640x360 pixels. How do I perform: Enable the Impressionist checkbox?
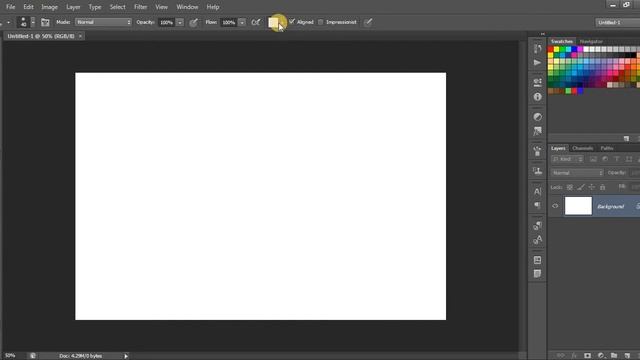coord(320,22)
